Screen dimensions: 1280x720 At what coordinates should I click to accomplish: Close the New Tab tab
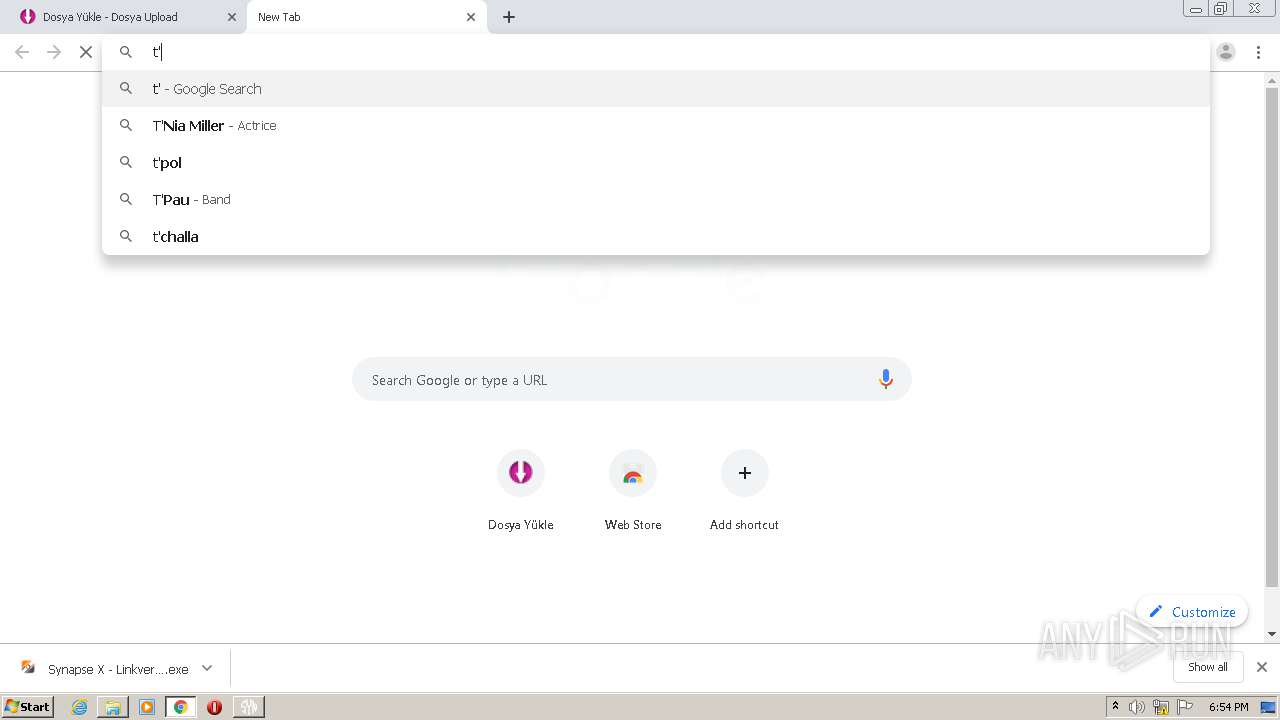471,17
